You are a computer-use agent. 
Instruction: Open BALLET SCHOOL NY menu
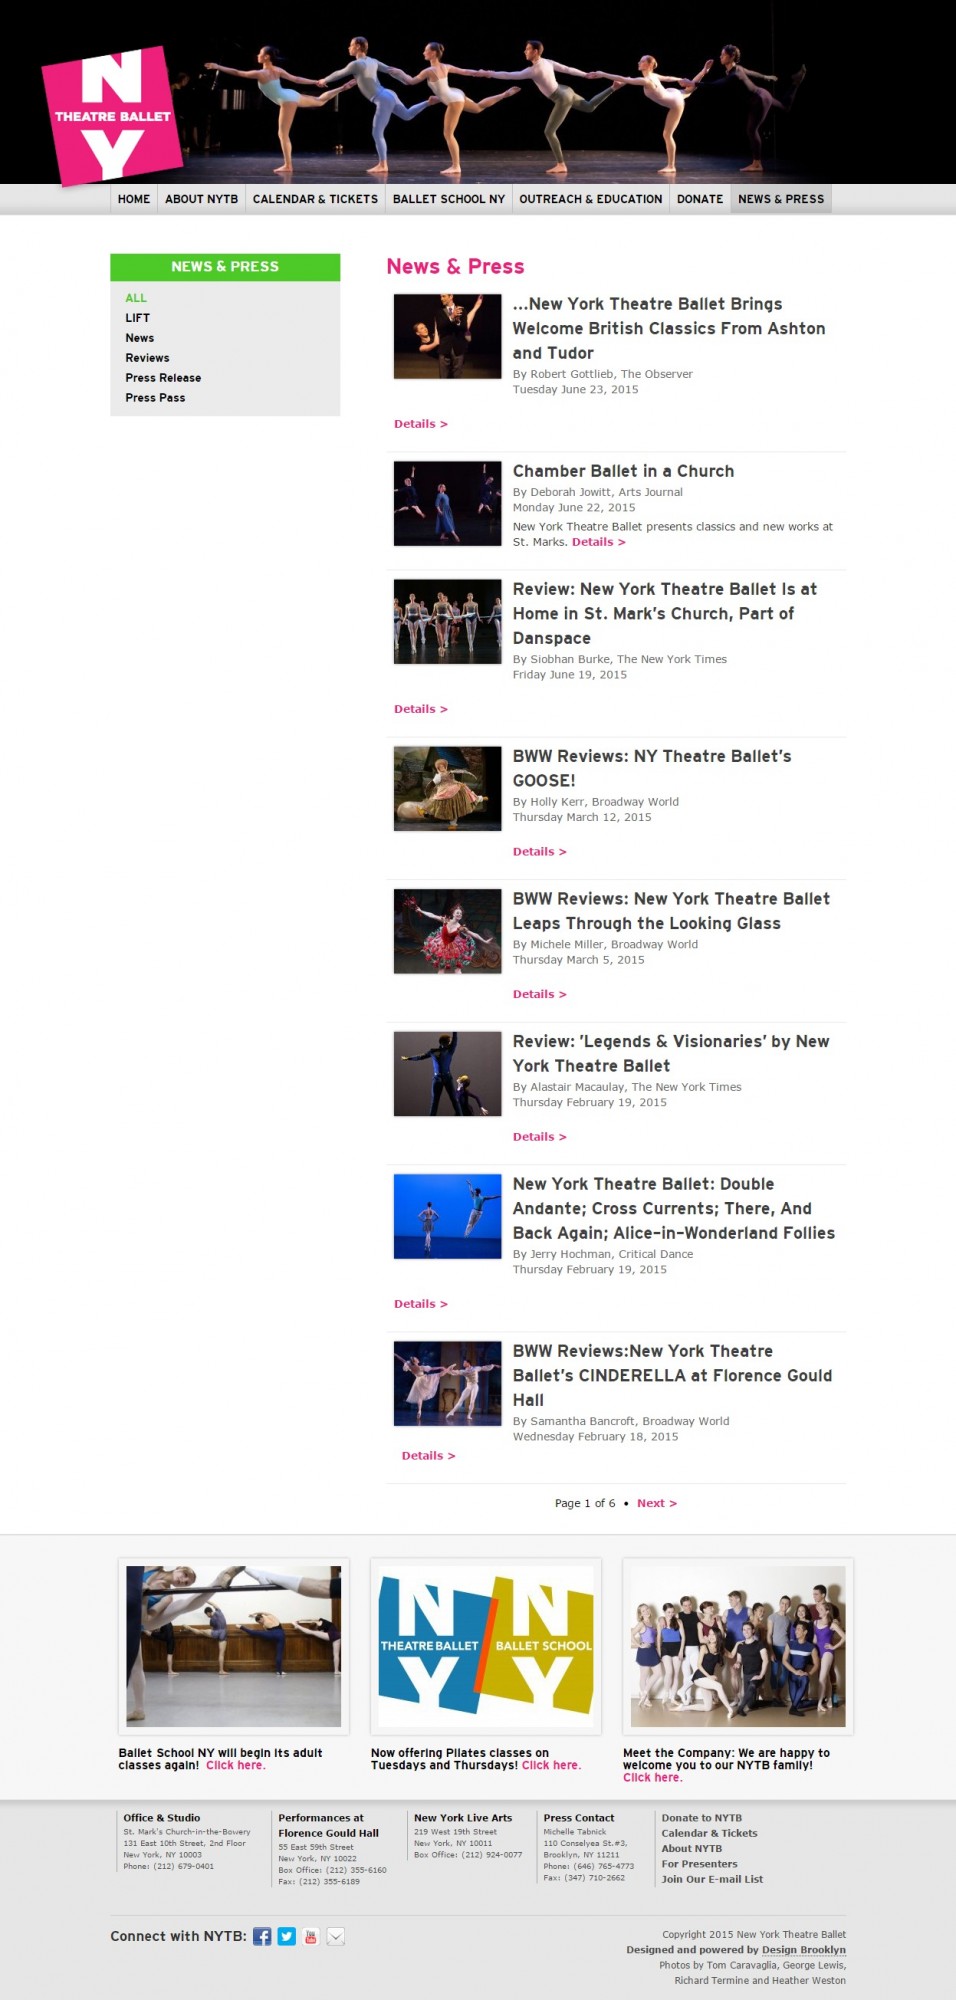pos(449,199)
